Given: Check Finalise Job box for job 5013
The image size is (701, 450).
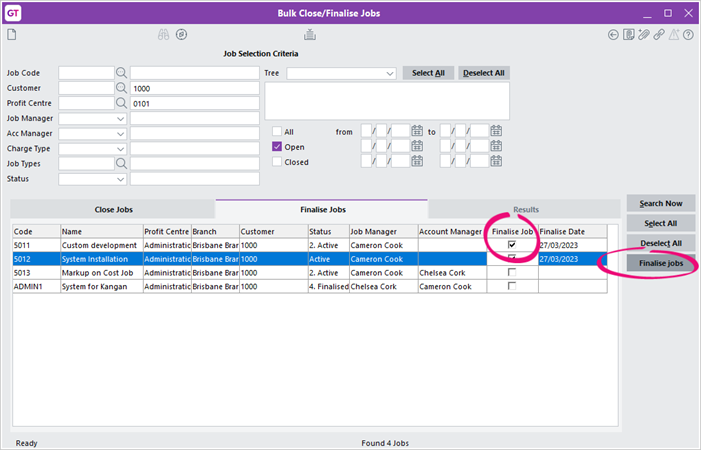Looking at the screenshot, I should click(x=512, y=272).
